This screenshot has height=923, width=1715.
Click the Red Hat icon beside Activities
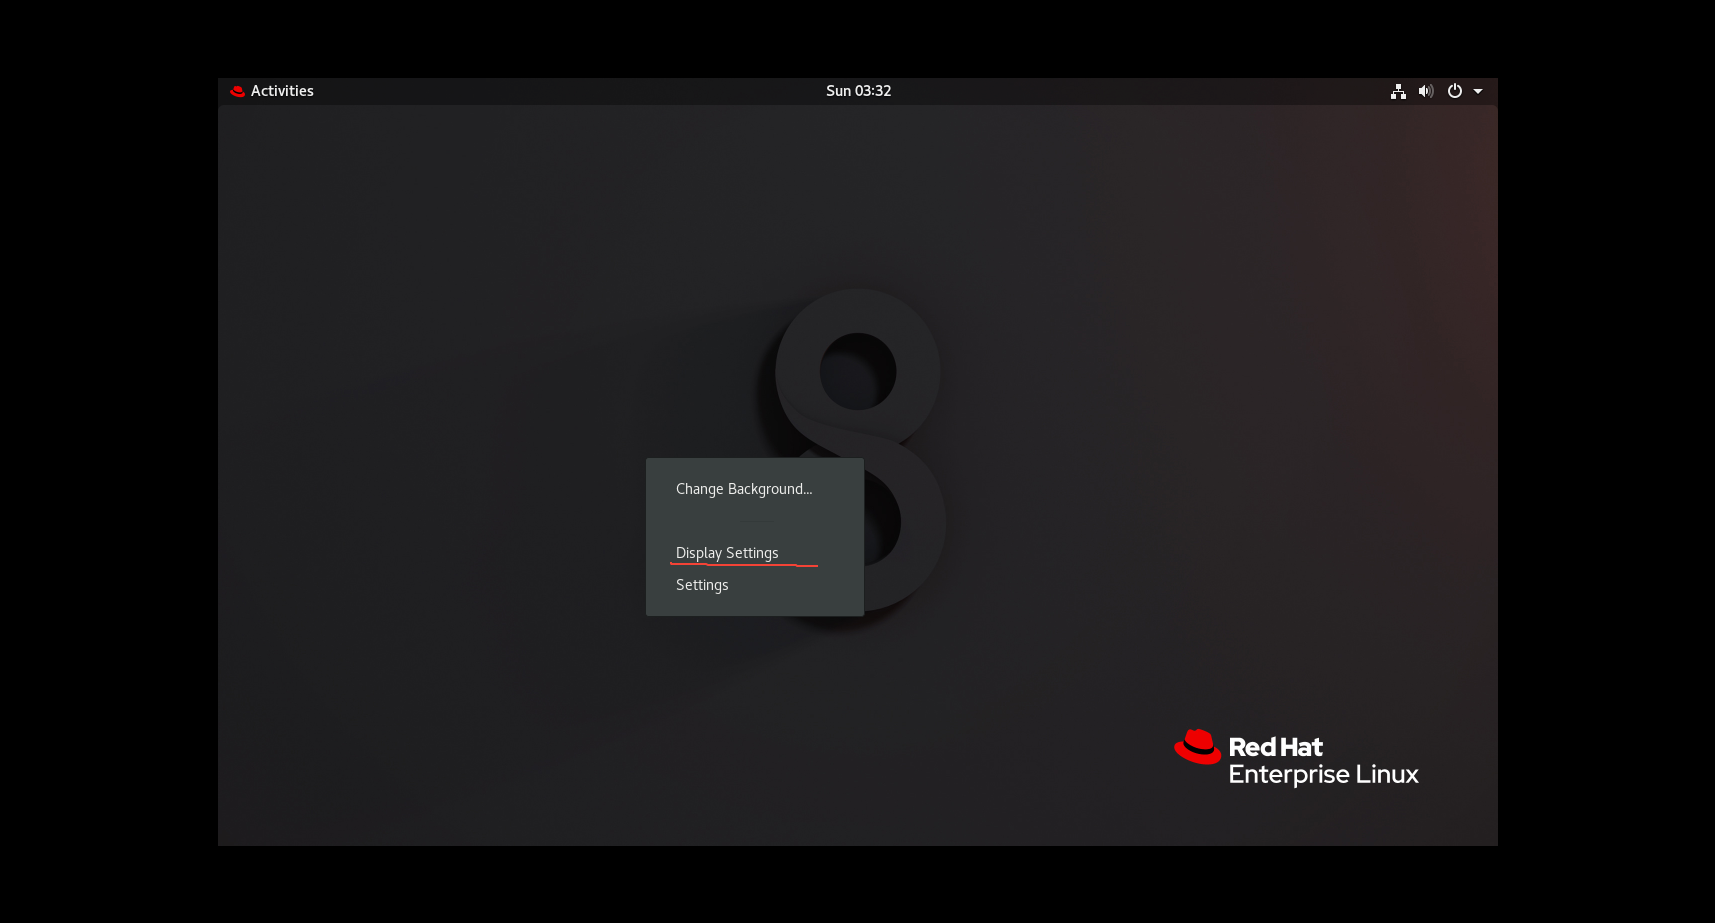[x=237, y=90]
